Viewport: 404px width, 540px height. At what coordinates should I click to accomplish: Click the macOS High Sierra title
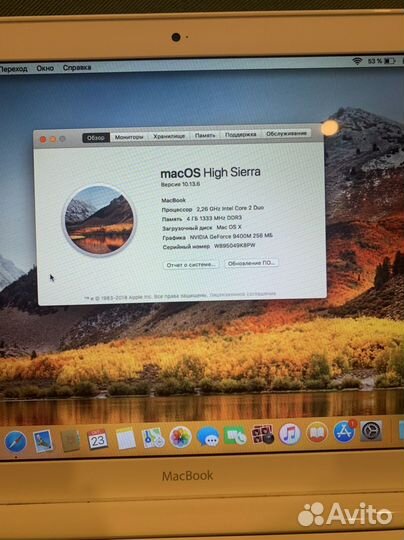click(210, 173)
